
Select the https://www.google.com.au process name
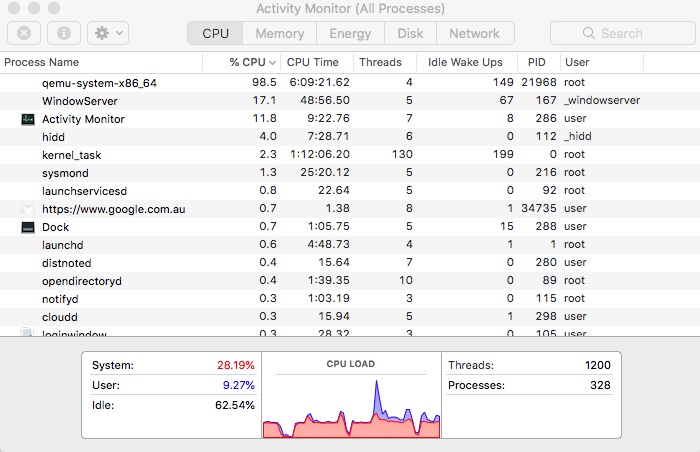click(113, 209)
